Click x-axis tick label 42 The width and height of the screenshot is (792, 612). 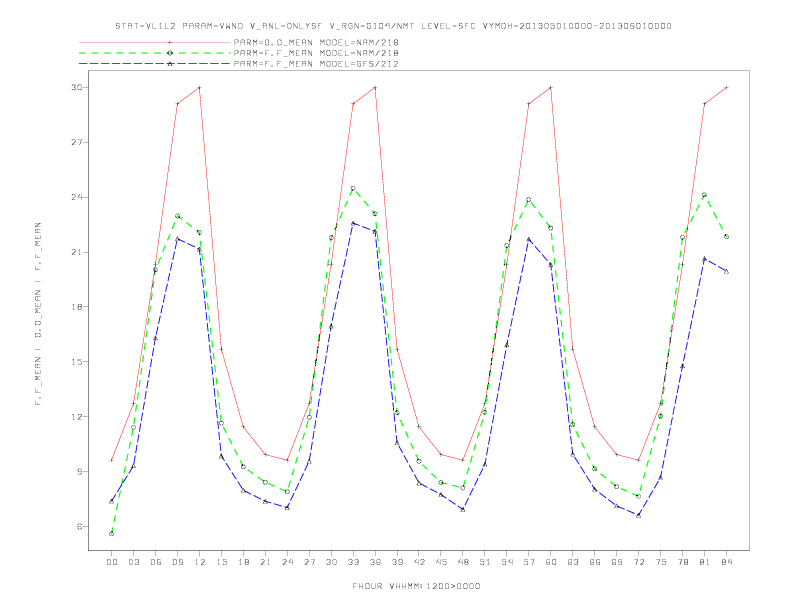[x=419, y=562]
